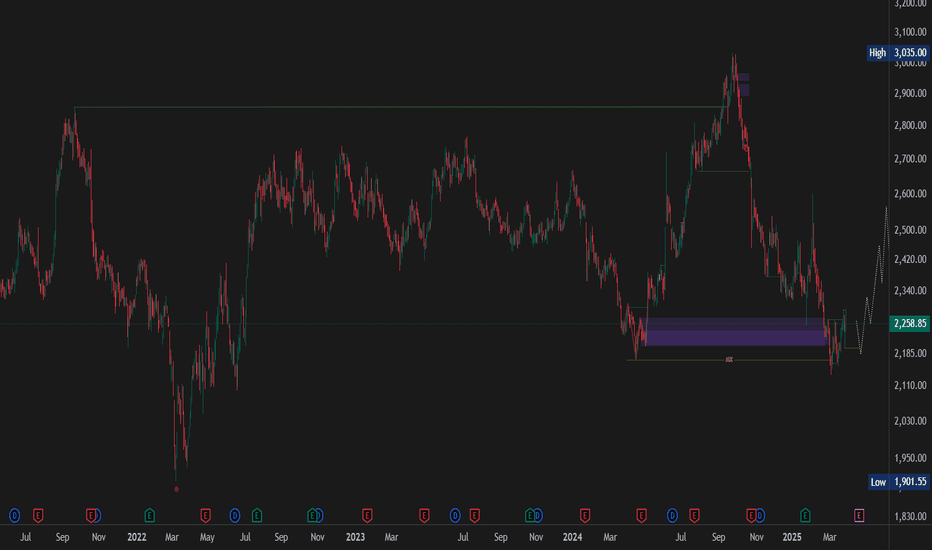Click the 2,030.00 price scale label

910,421
